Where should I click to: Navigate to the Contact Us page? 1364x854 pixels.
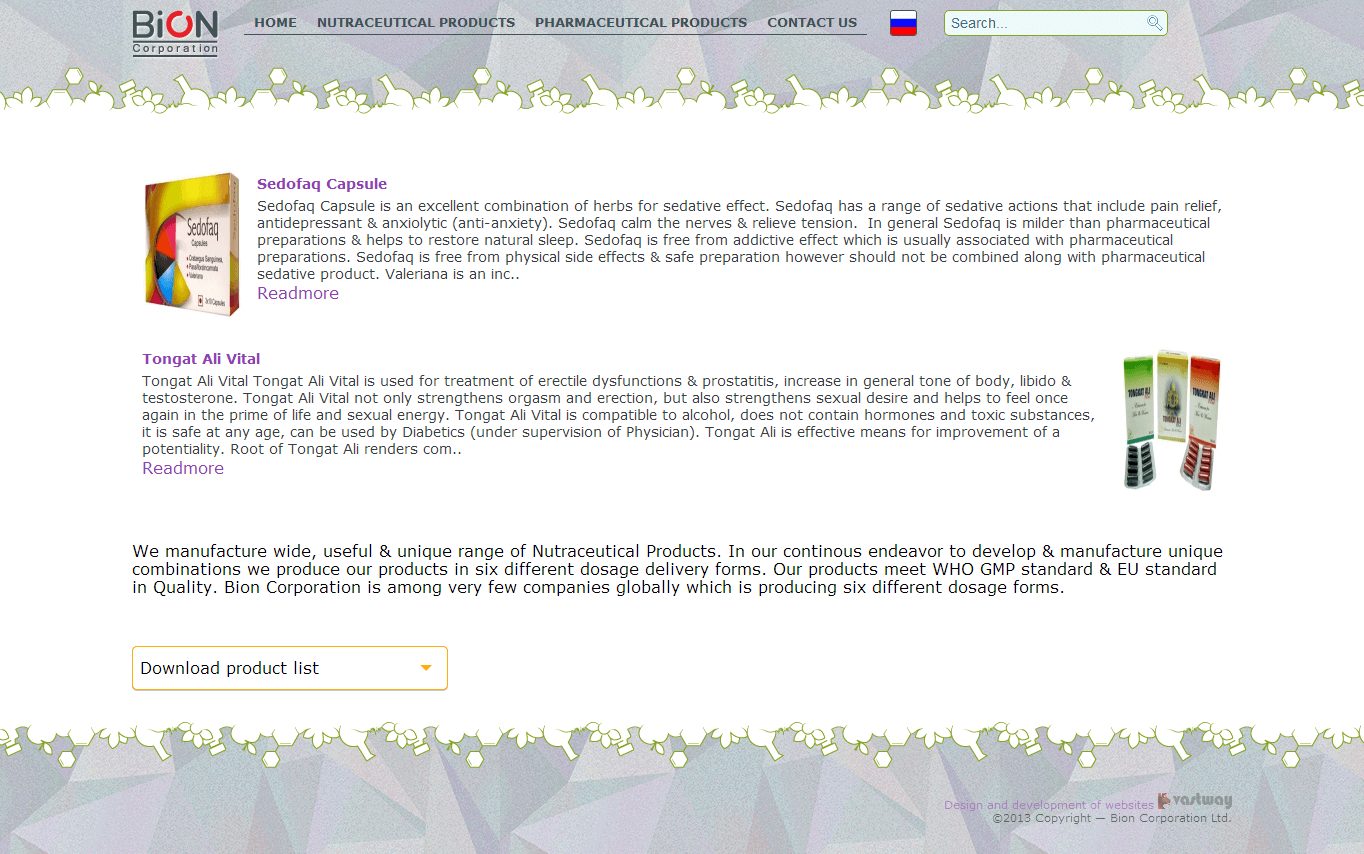812,22
